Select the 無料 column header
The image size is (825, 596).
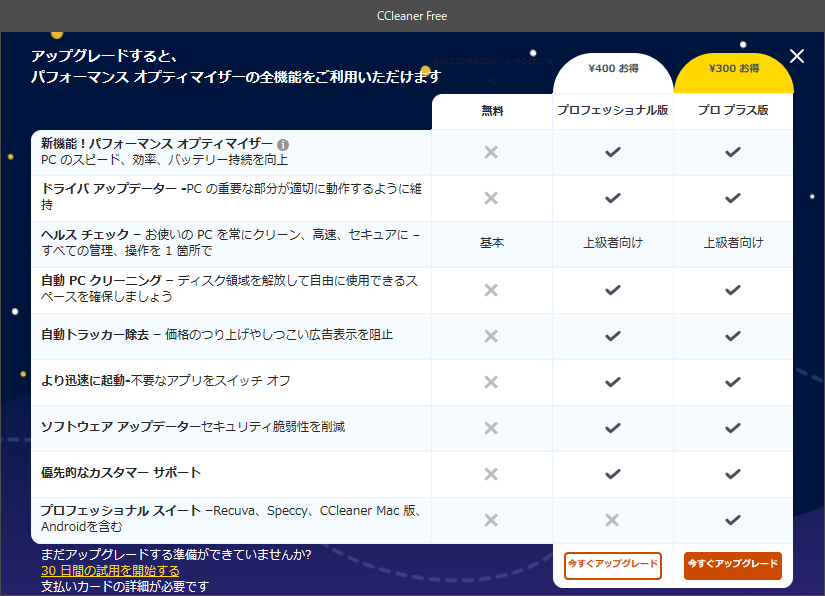pyautogui.click(x=492, y=110)
